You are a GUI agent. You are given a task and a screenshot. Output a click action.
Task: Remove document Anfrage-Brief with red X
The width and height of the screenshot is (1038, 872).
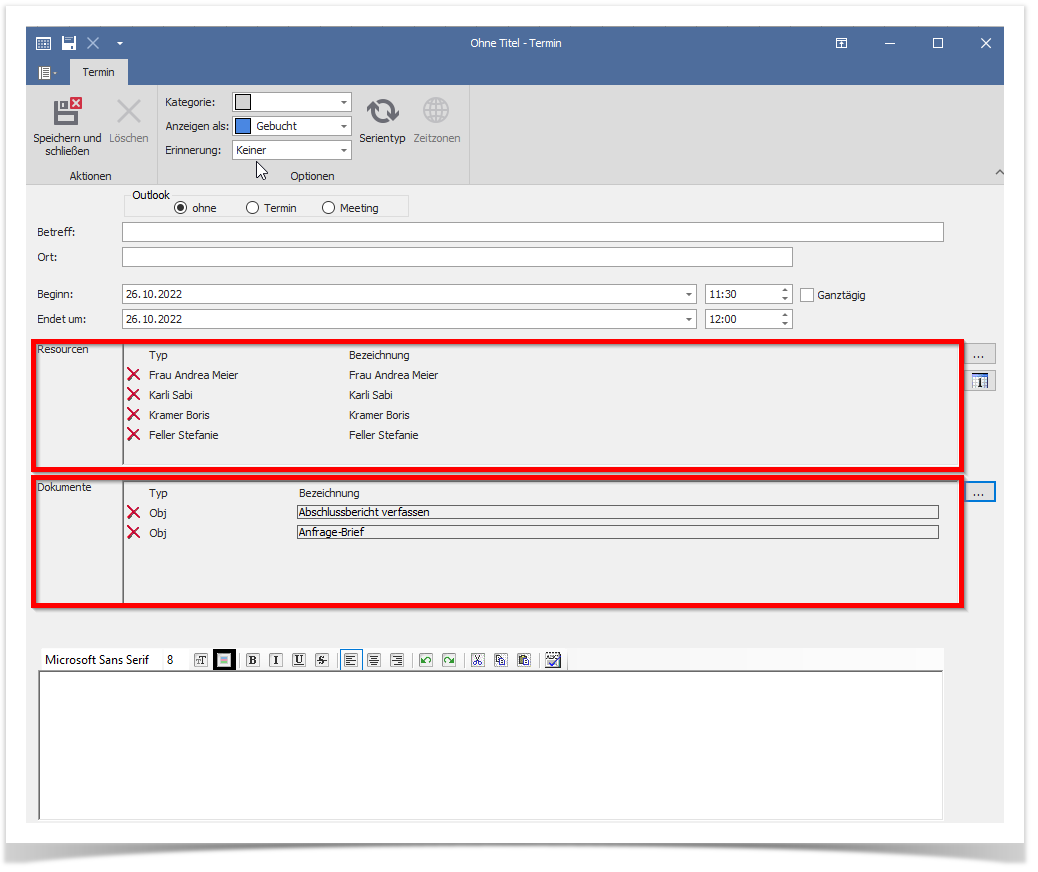(134, 532)
